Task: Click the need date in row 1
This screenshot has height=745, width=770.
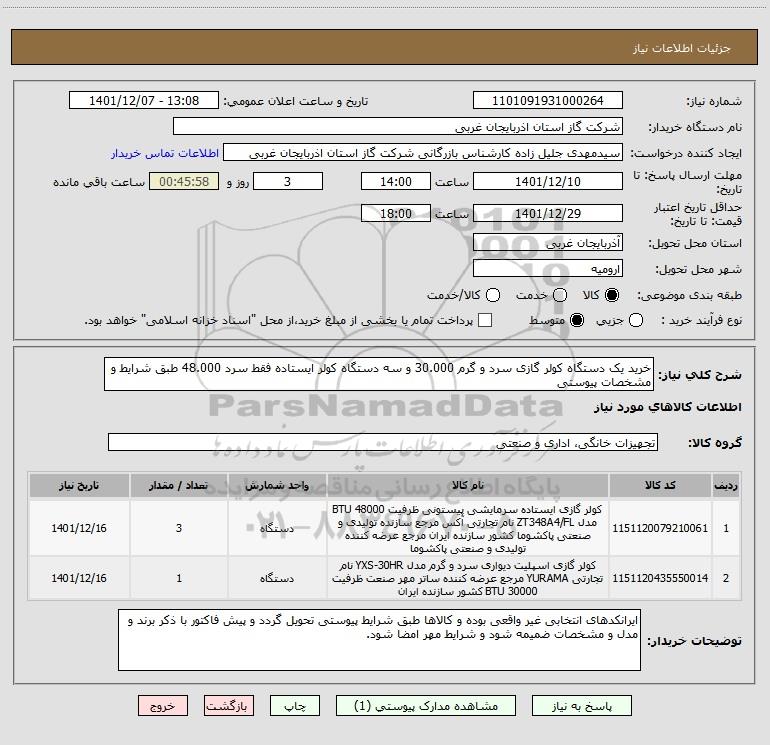Action: 79,528
